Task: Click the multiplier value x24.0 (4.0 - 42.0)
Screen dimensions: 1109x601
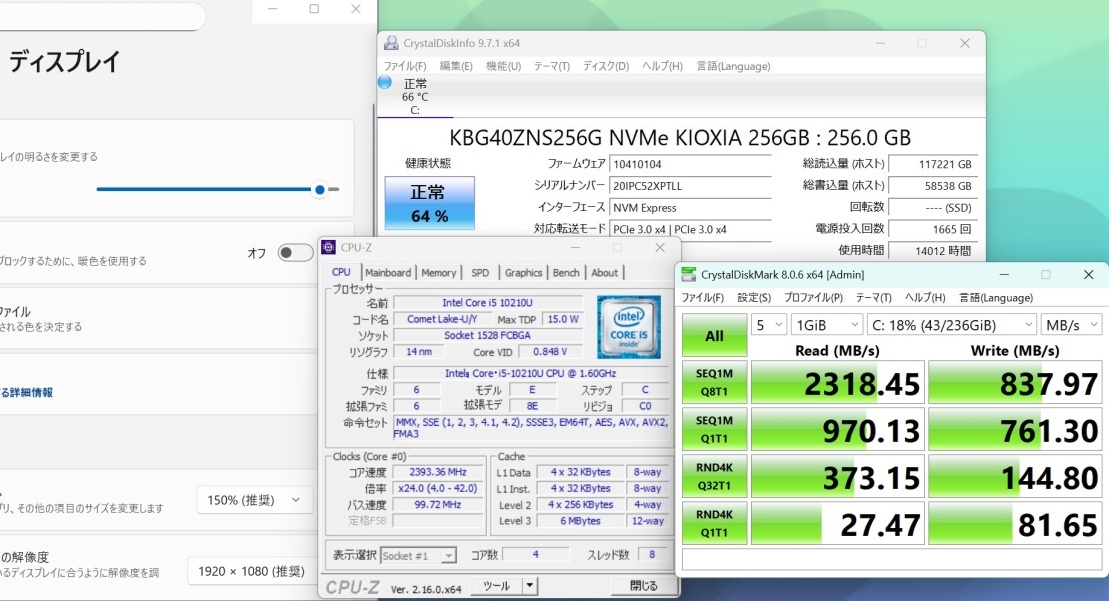Action: click(438, 488)
